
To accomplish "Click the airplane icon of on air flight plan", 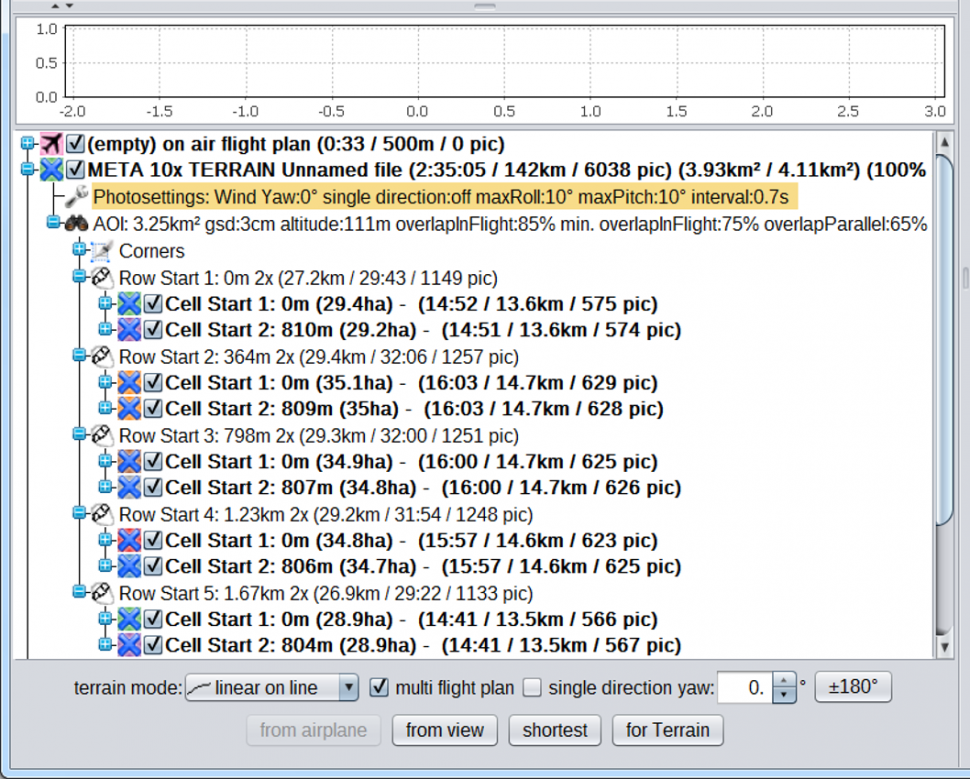I will click(x=50, y=144).
